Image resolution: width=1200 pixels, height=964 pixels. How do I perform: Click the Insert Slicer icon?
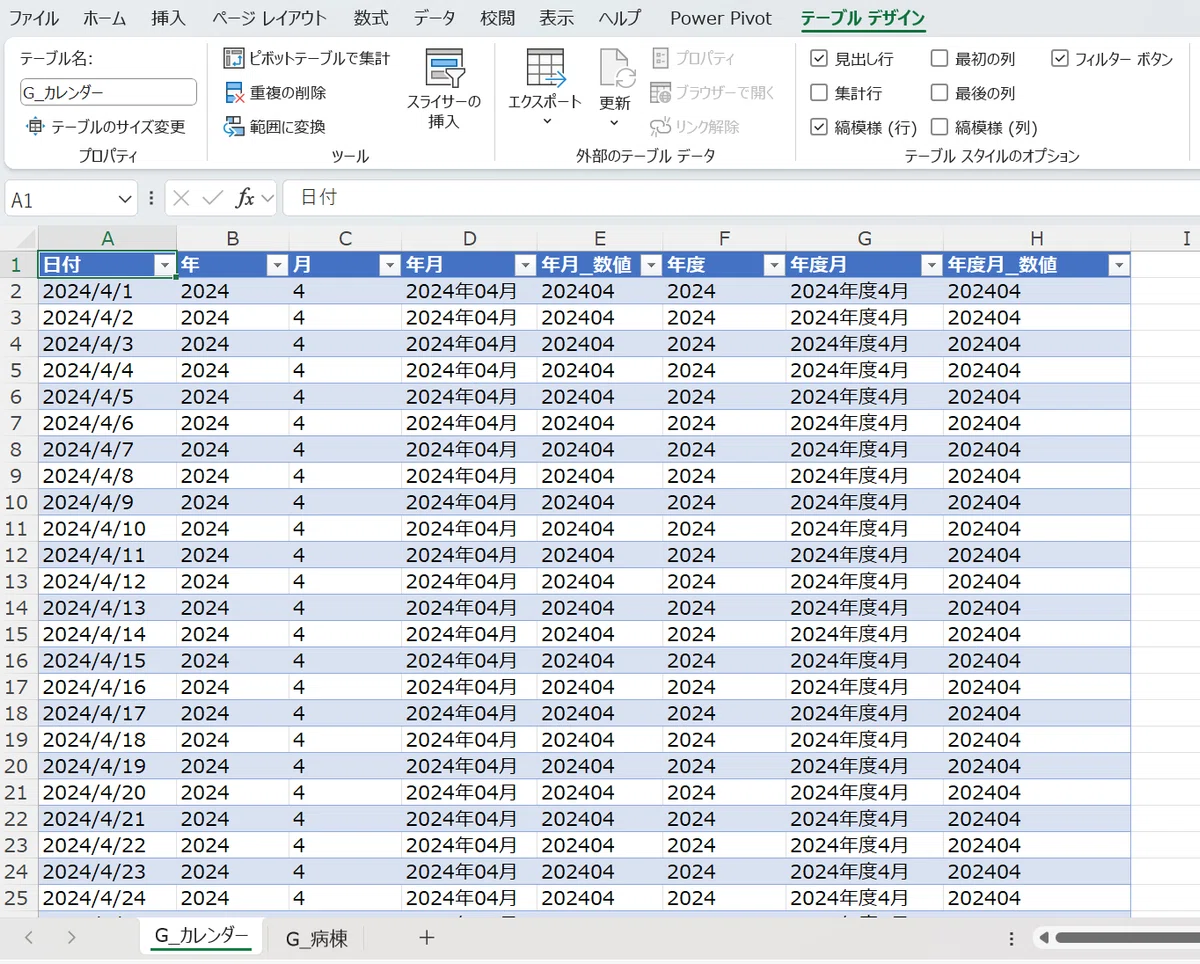click(x=444, y=69)
